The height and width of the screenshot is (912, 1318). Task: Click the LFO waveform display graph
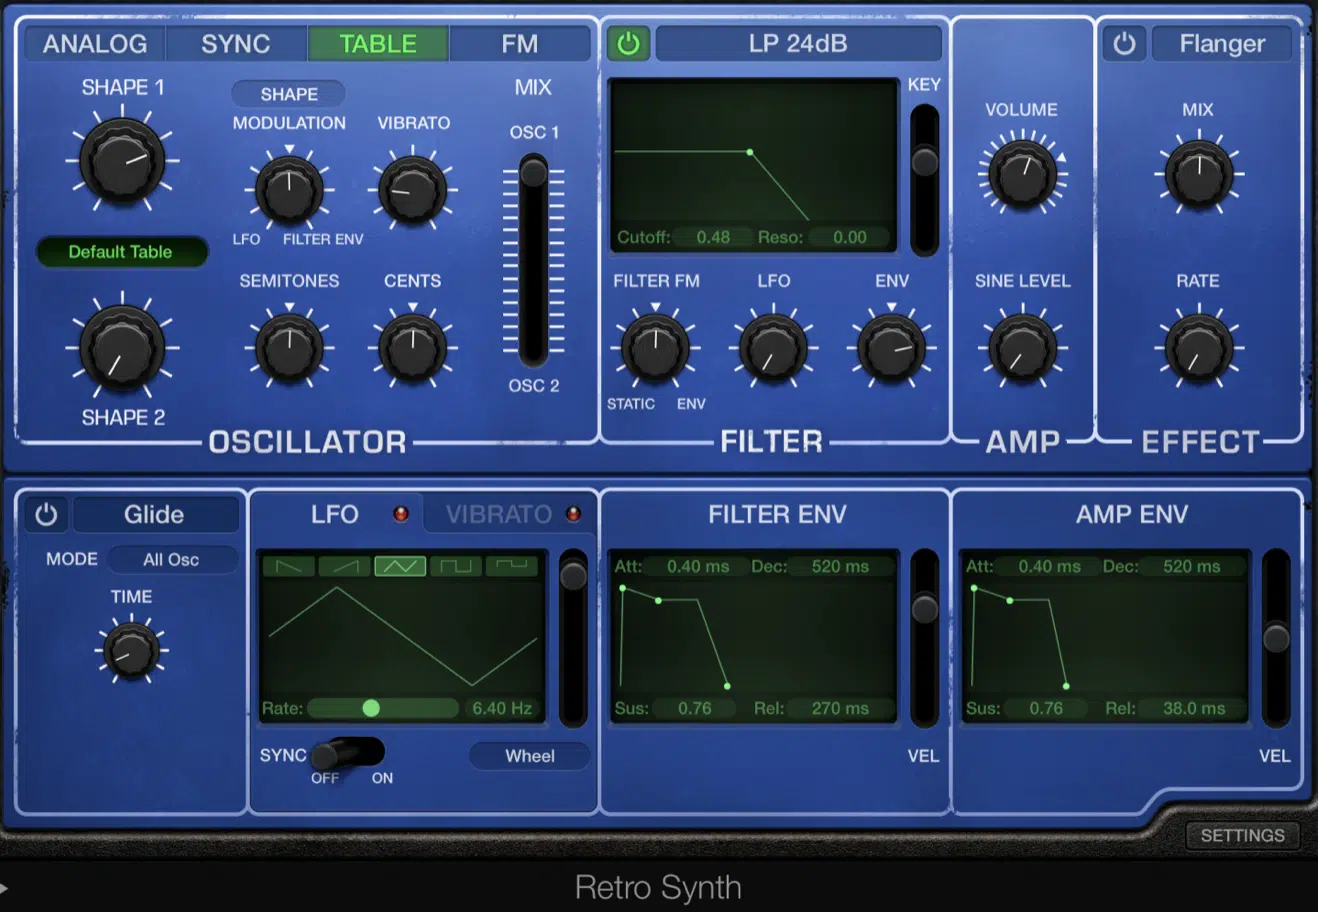(402, 636)
